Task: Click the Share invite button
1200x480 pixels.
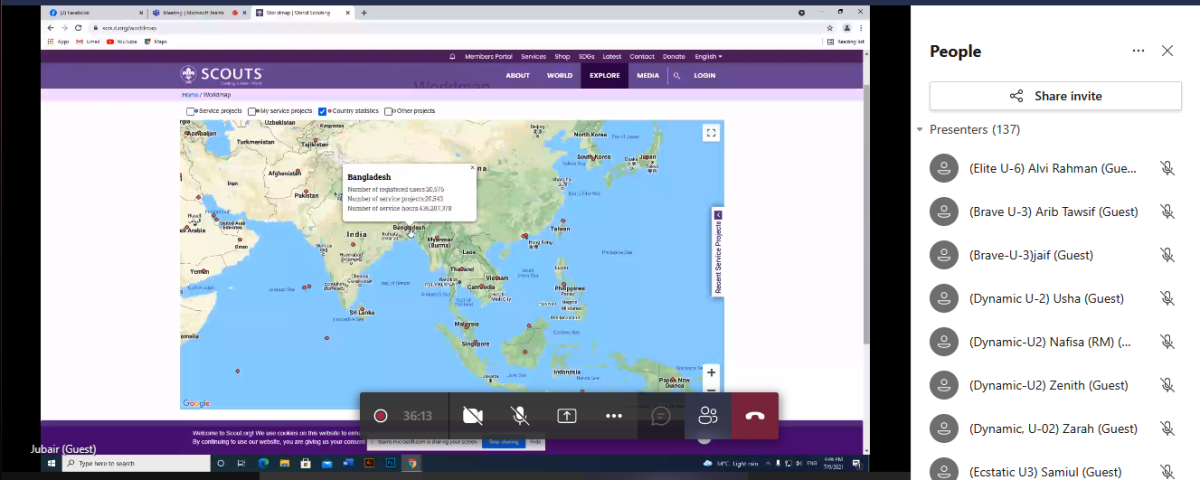Action: coord(1055,96)
